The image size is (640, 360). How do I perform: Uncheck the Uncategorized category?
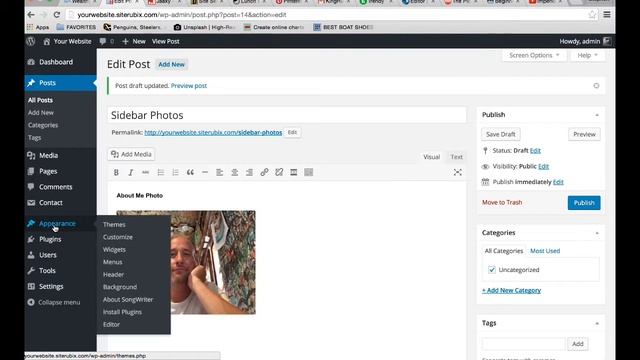point(492,270)
